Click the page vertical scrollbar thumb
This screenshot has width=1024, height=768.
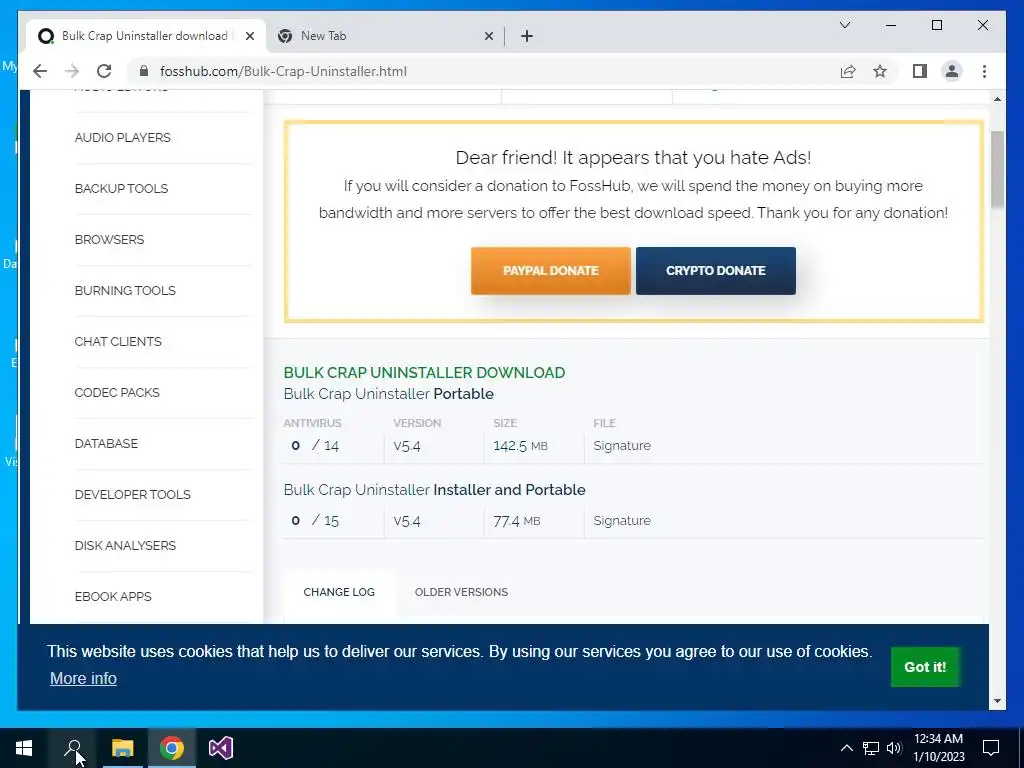(997, 169)
